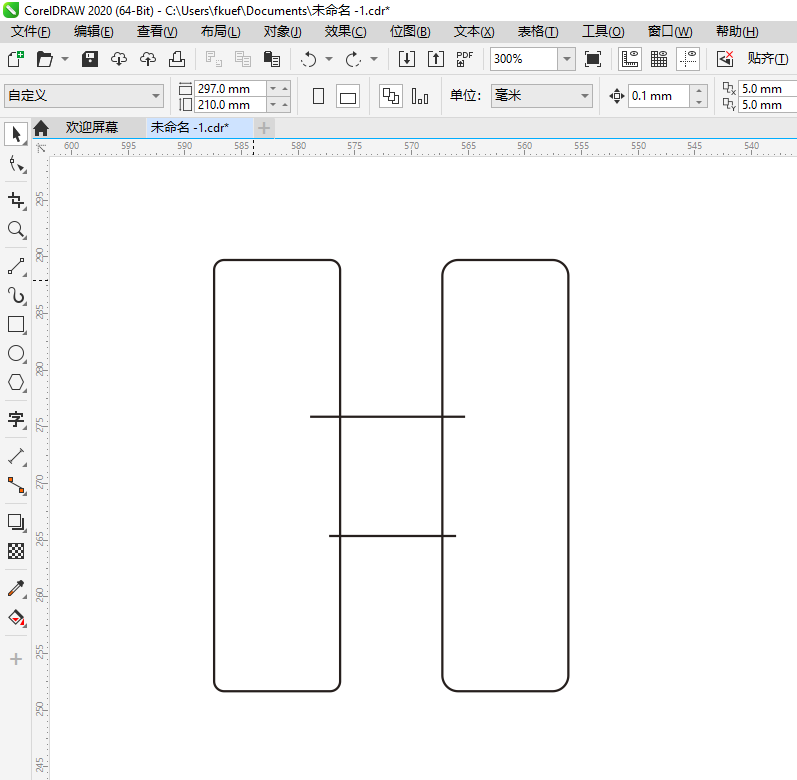The width and height of the screenshot is (797, 780).
Task: Toggle all pages layout button
Action: click(x=391, y=96)
